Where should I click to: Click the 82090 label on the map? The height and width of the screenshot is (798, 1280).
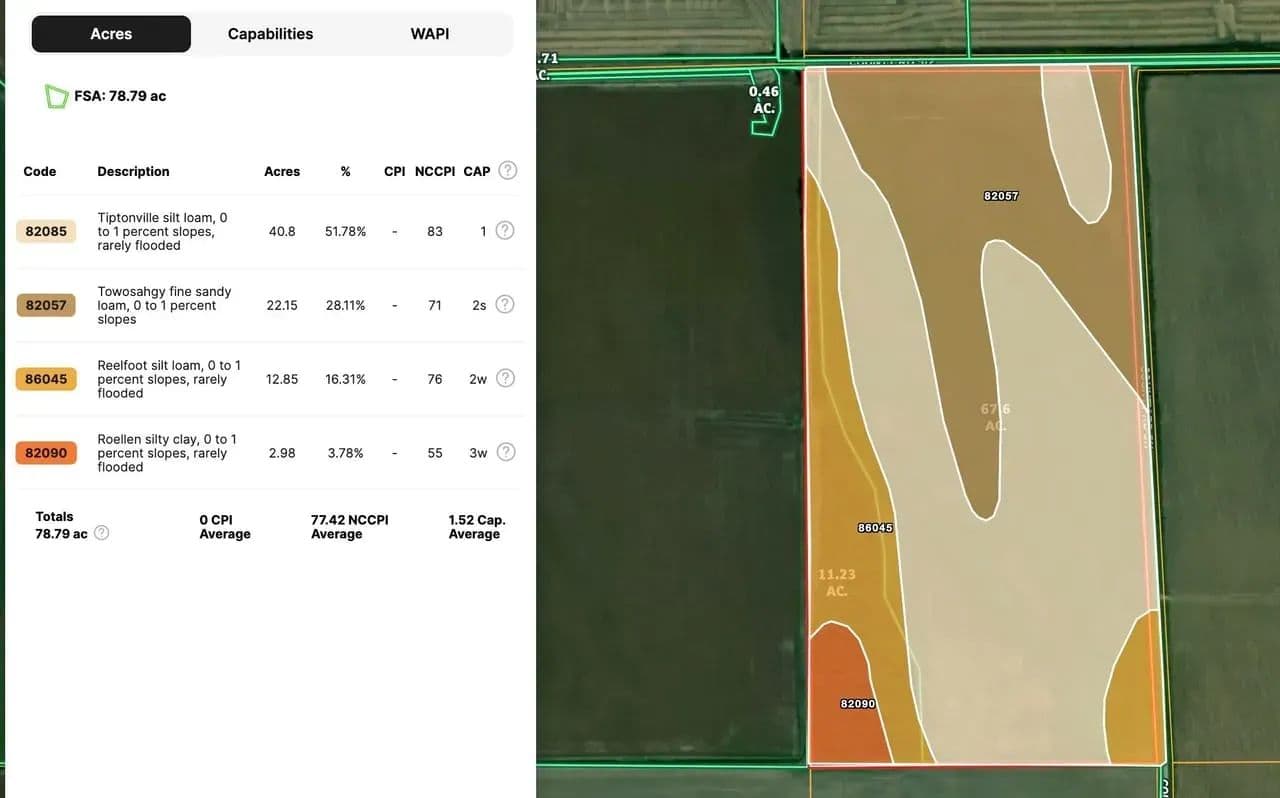tap(857, 704)
